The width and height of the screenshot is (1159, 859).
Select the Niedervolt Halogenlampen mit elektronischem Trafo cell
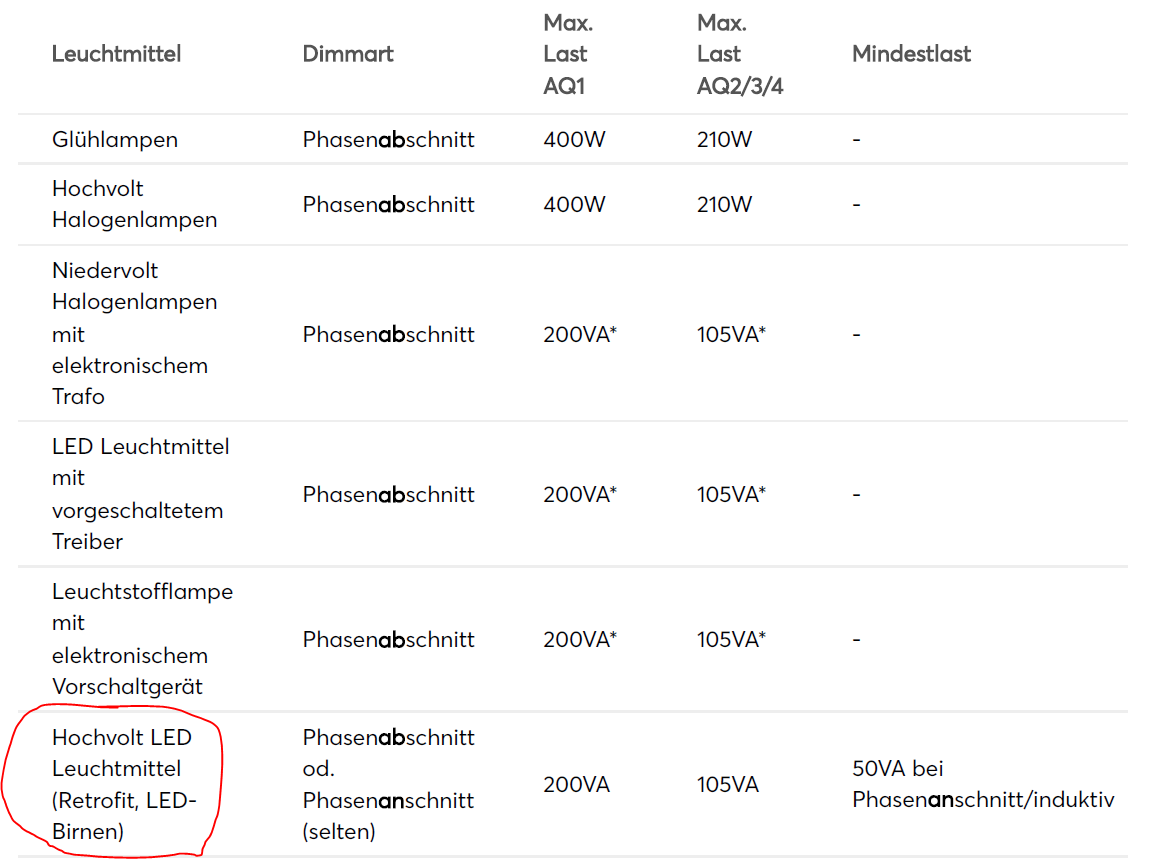coord(134,333)
